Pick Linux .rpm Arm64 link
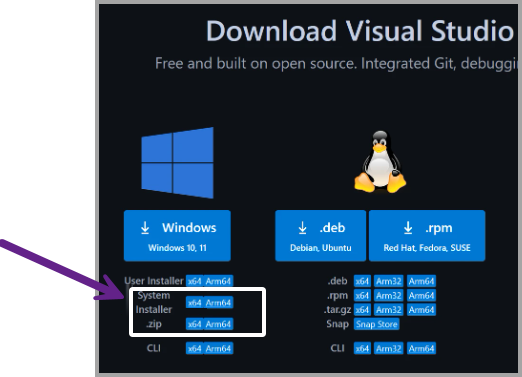 pyautogui.click(x=421, y=295)
